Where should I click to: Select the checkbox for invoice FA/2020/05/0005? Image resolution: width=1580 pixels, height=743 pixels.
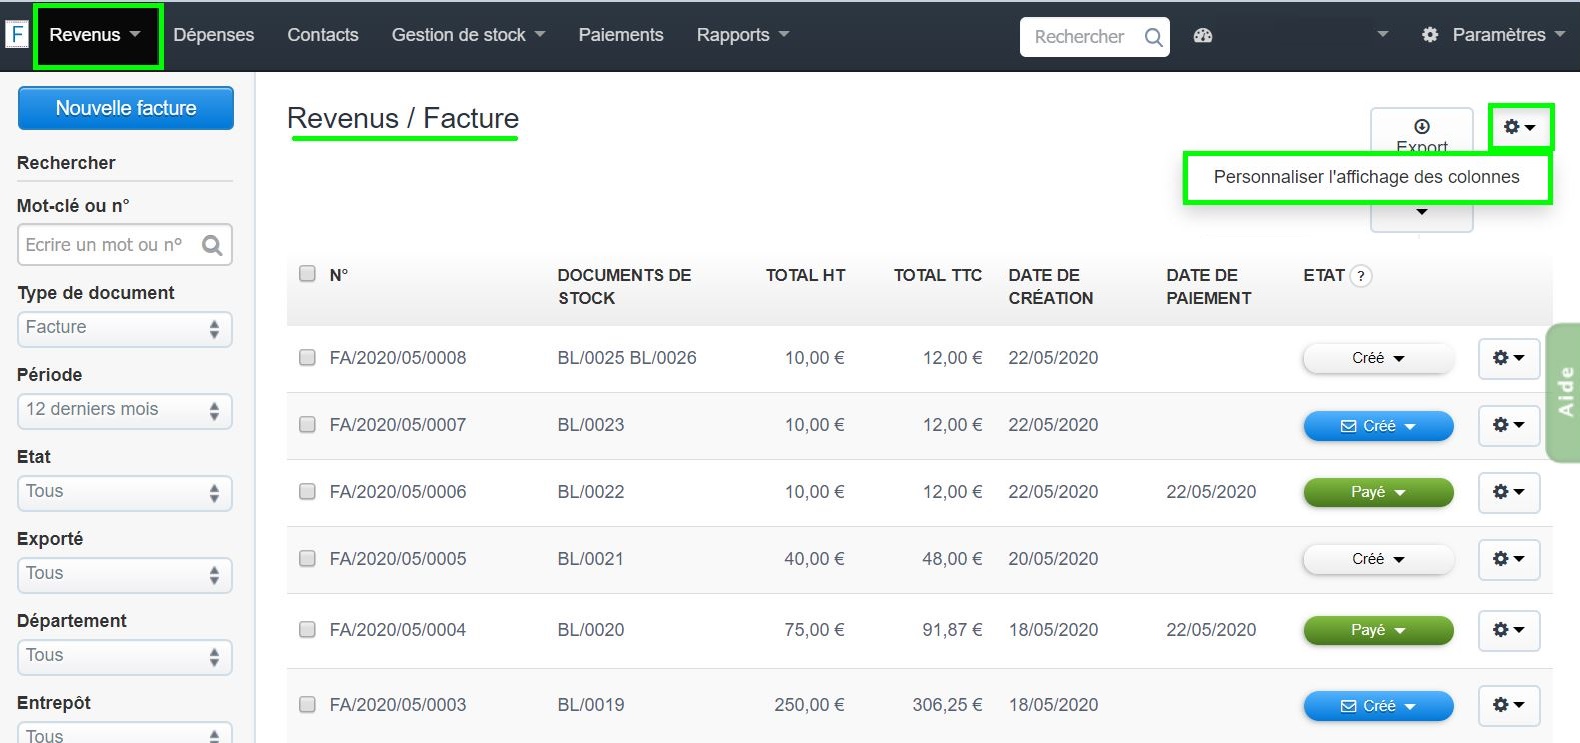coord(307,559)
